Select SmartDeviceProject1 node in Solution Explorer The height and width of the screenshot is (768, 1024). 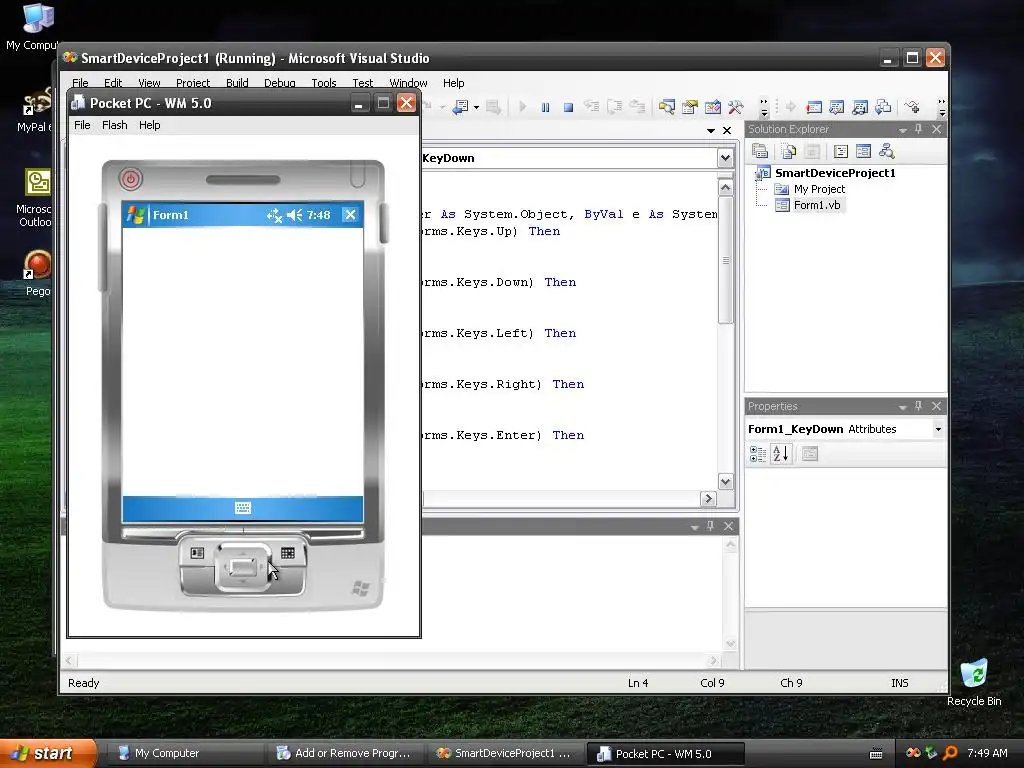click(835, 173)
